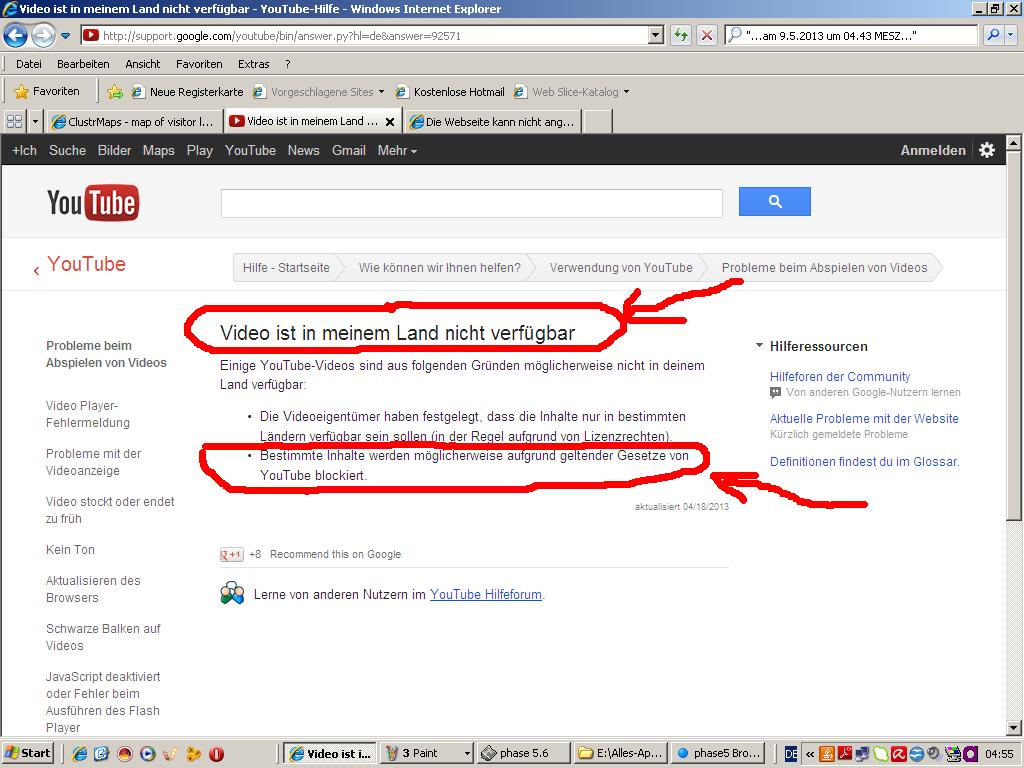Screen dimensions: 1024x768
Task: Click the green Refresh page icon
Action: coord(680,36)
